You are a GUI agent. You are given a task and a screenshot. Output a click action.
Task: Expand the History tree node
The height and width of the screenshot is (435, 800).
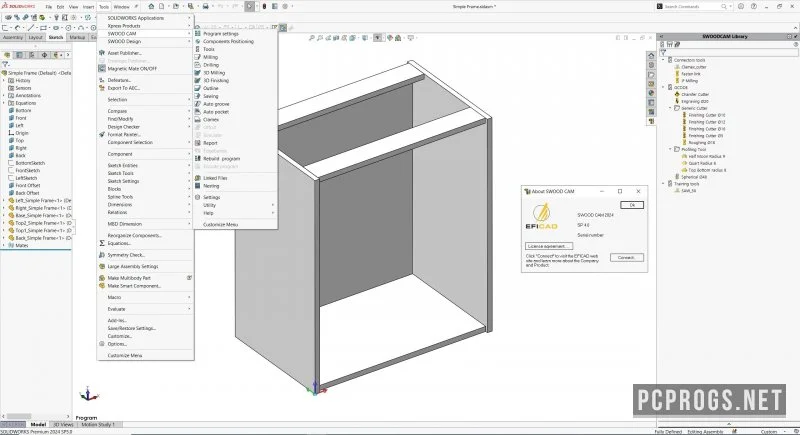pyautogui.click(x=4, y=81)
